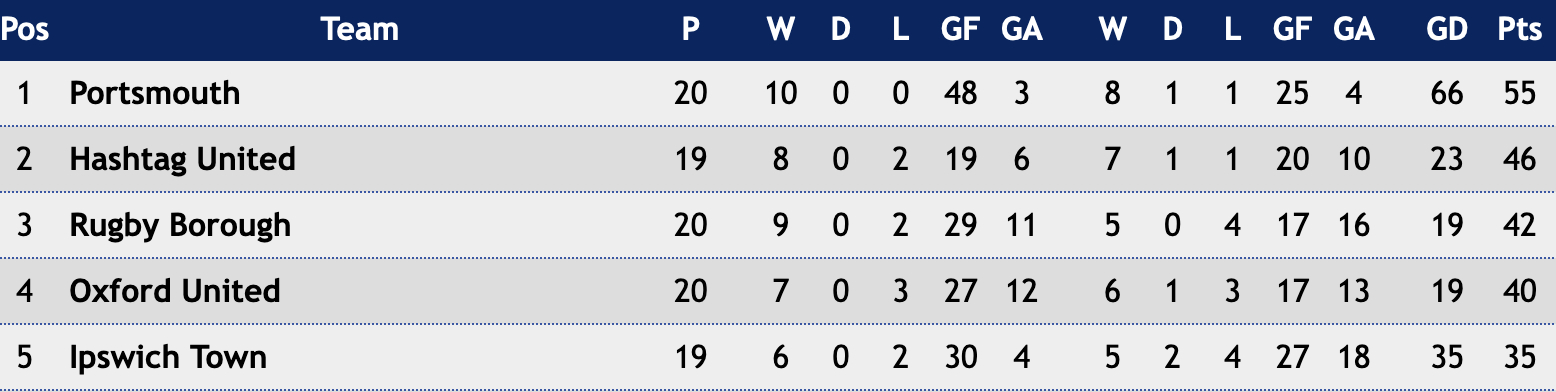Click the GD column header
This screenshot has width=1556, height=392.
click(x=1446, y=30)
